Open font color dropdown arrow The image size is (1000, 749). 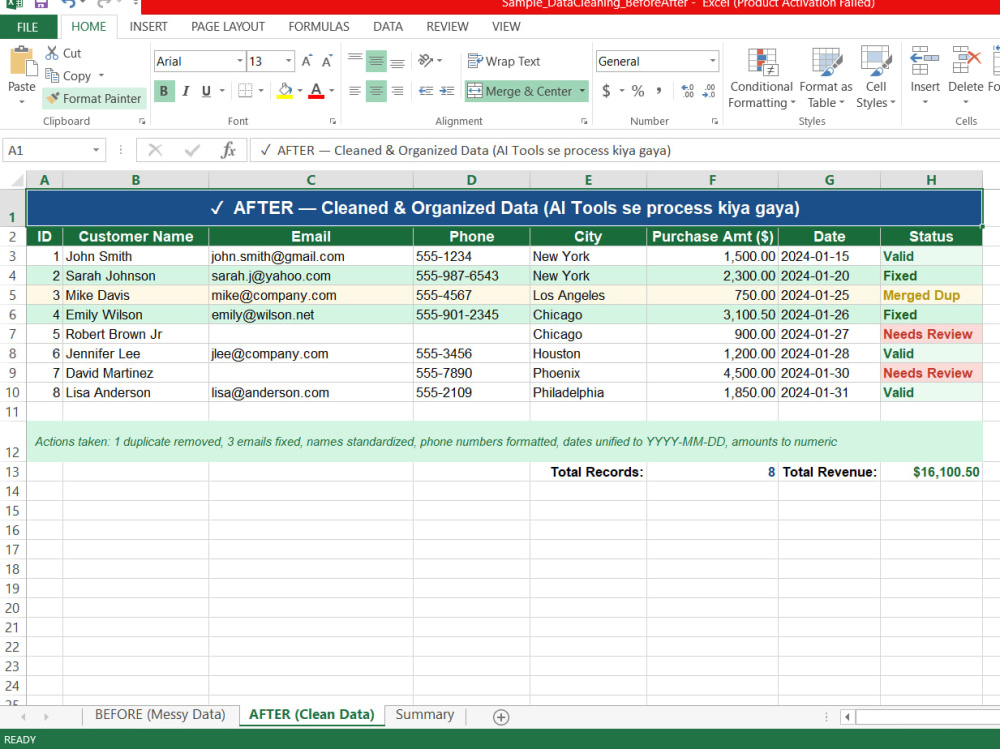tap(331, 91)
